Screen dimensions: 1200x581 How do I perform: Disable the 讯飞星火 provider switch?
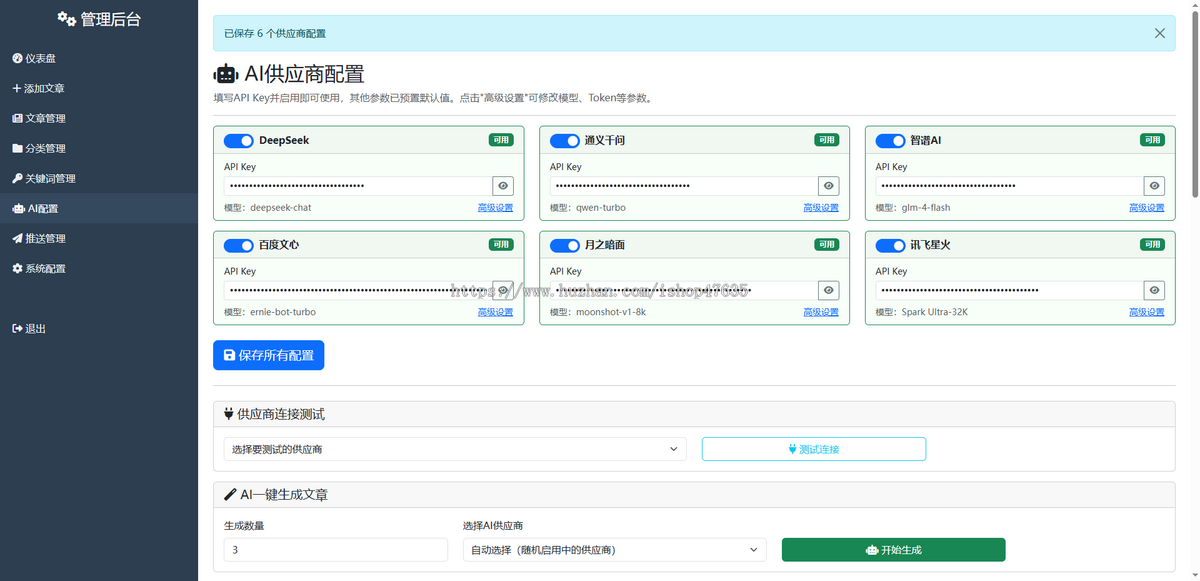(890, 245)
